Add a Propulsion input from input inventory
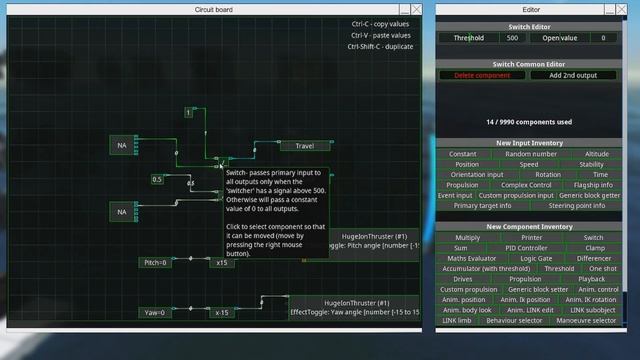Image resolution: width=640 pixels, height=360 pixels. (x=462, y=185)
